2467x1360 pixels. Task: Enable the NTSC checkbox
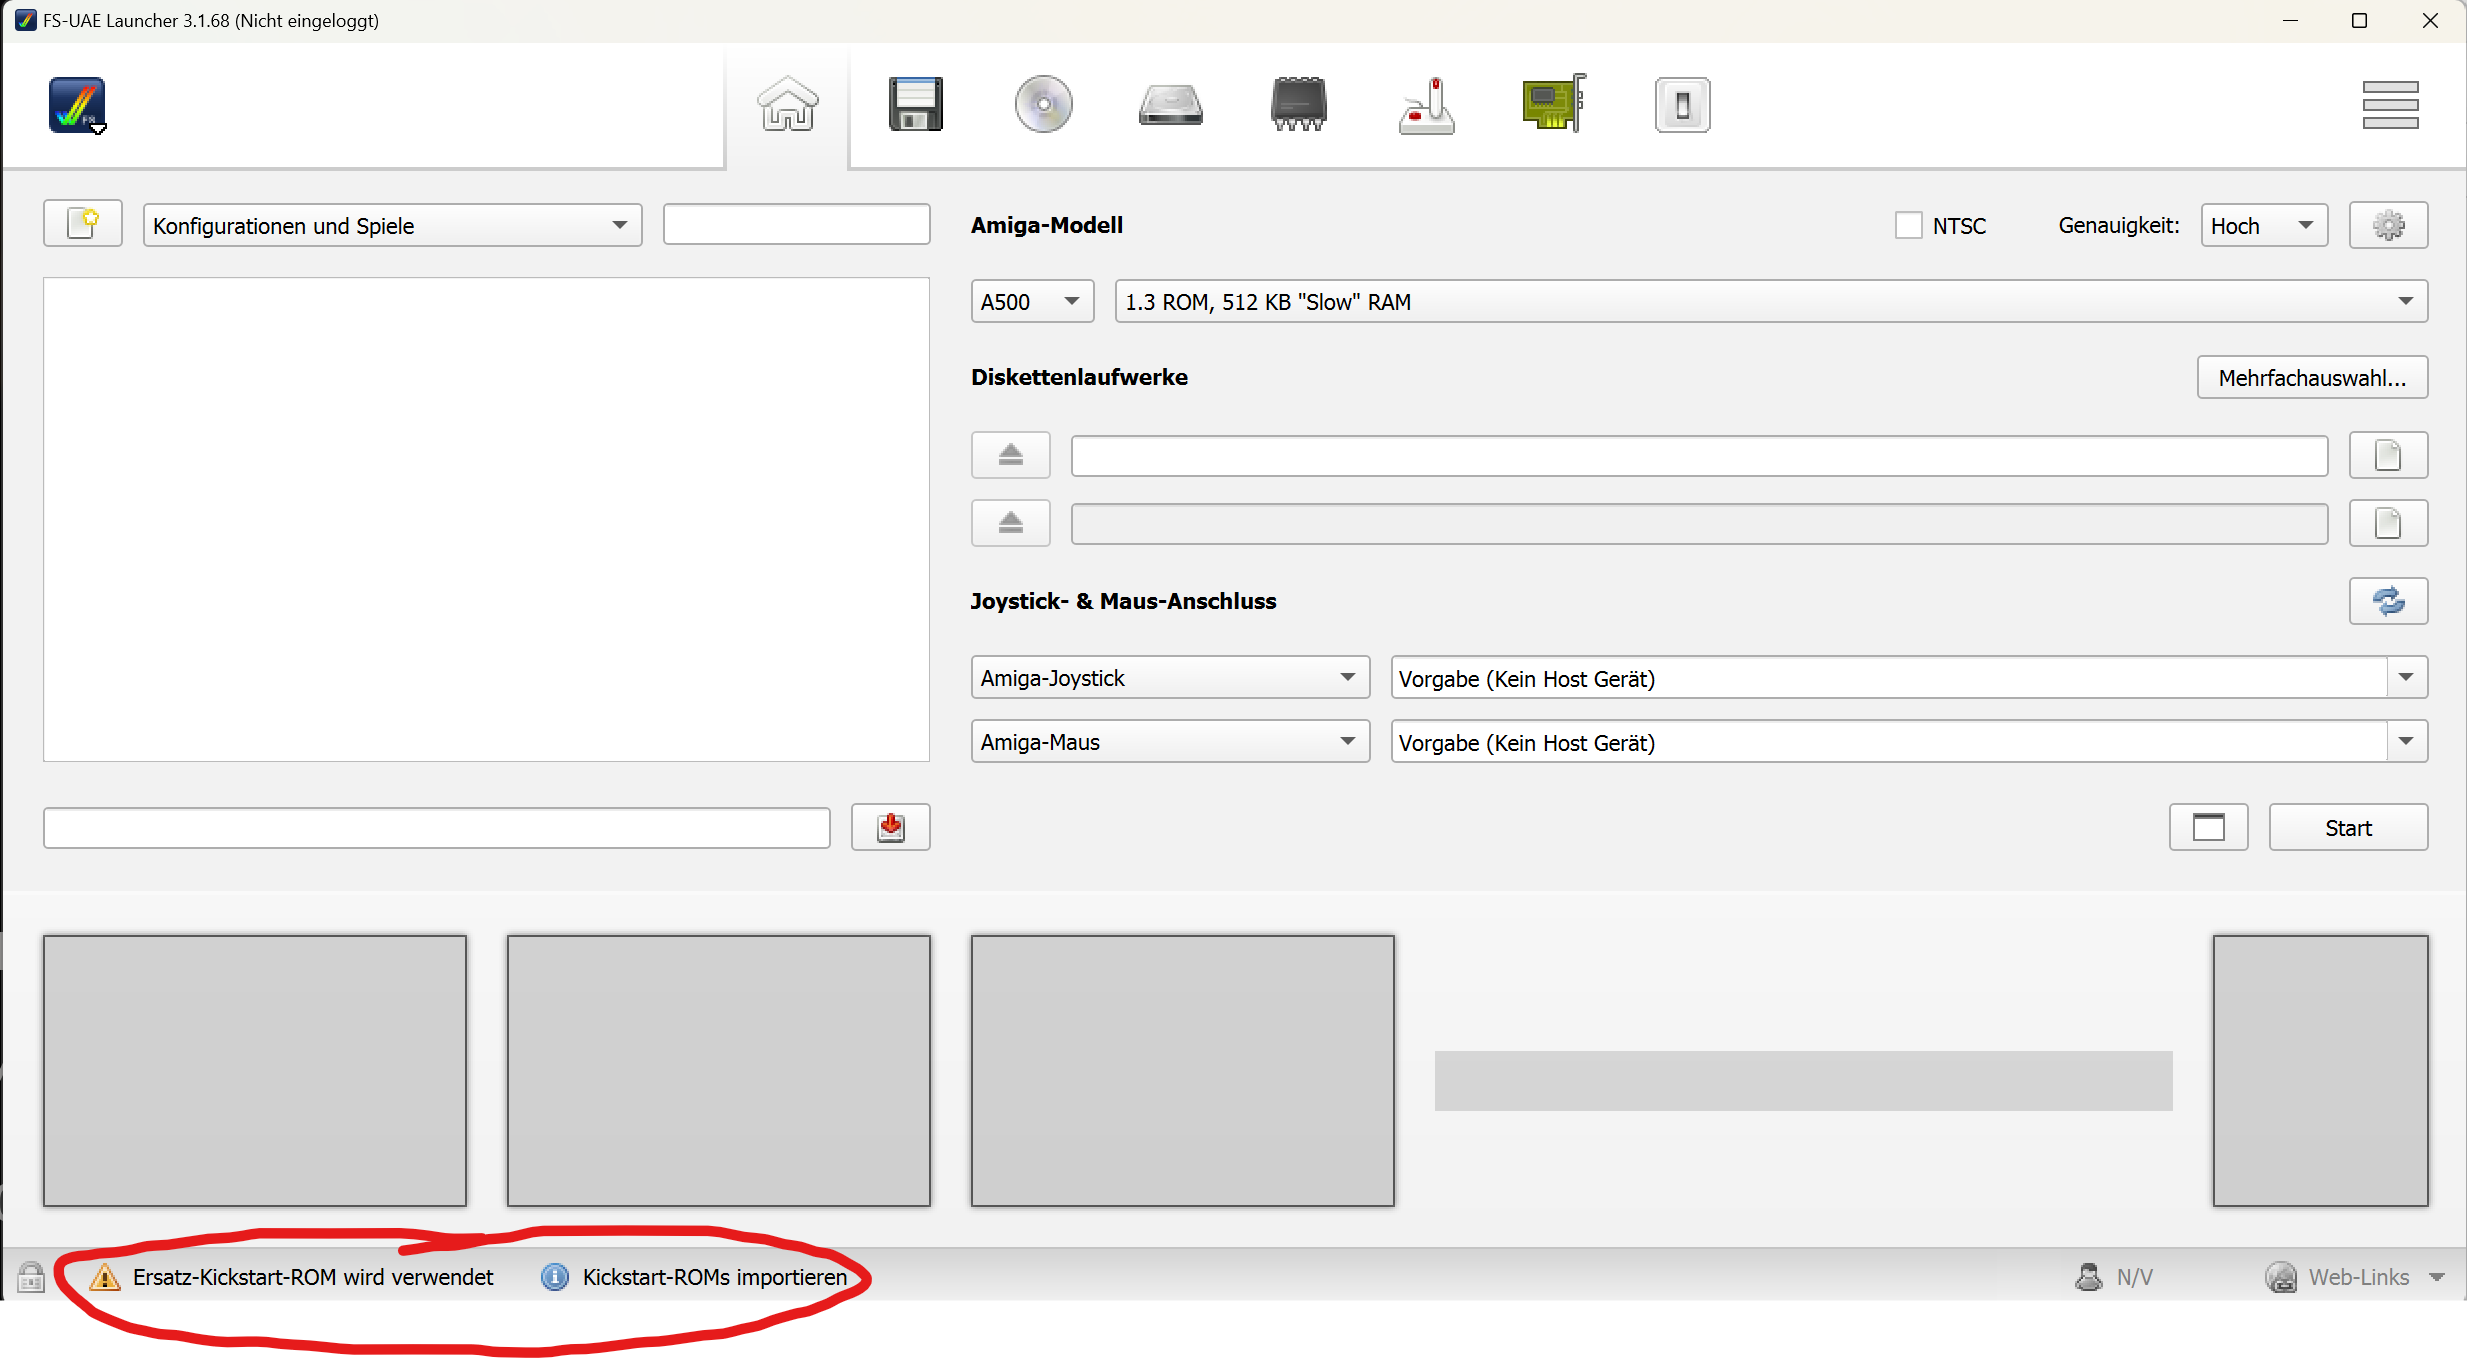(1908, 226)
